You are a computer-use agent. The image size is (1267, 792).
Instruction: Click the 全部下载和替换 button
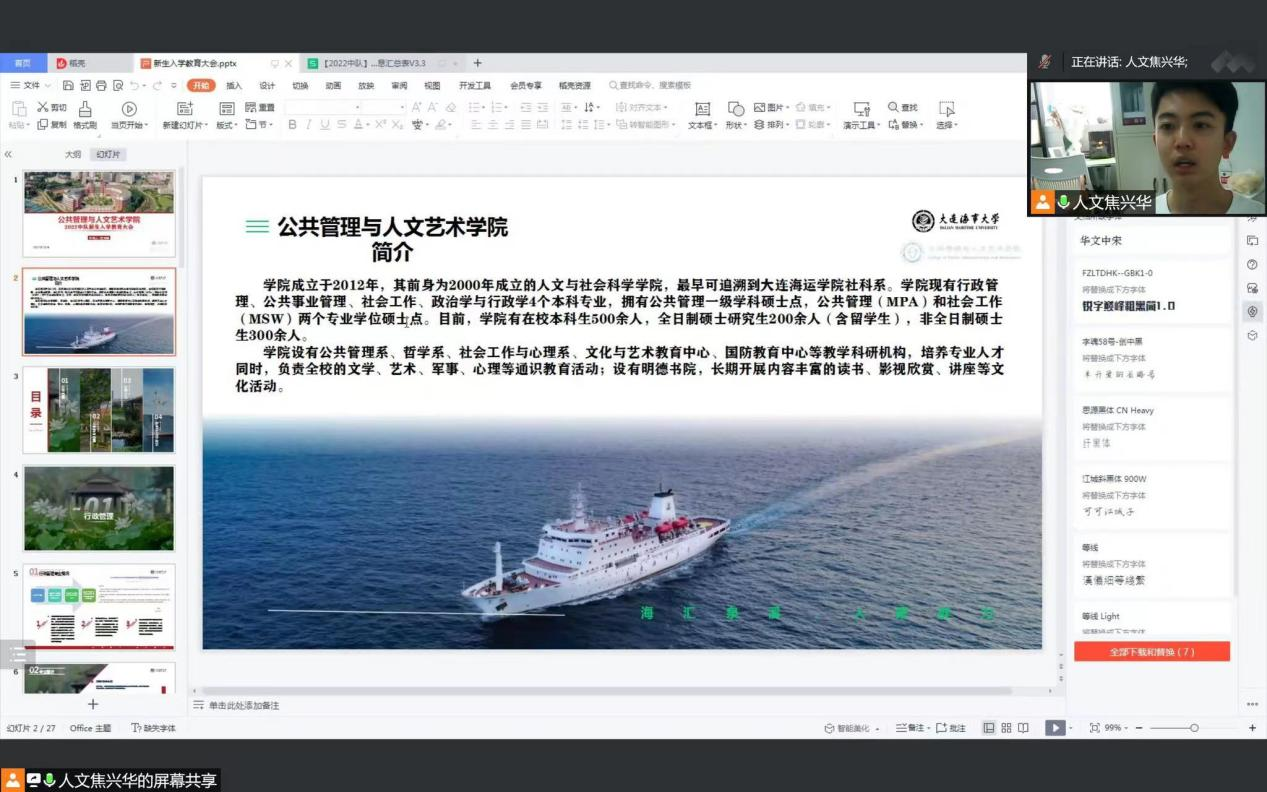pos(1151,652)
